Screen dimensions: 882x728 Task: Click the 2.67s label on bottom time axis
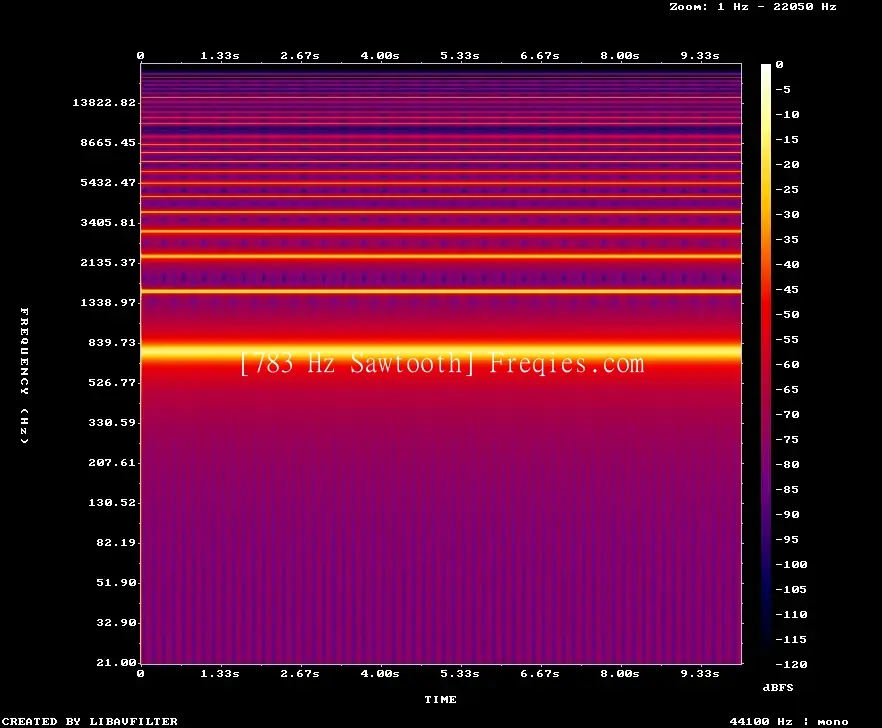click(x=300, y=673)
